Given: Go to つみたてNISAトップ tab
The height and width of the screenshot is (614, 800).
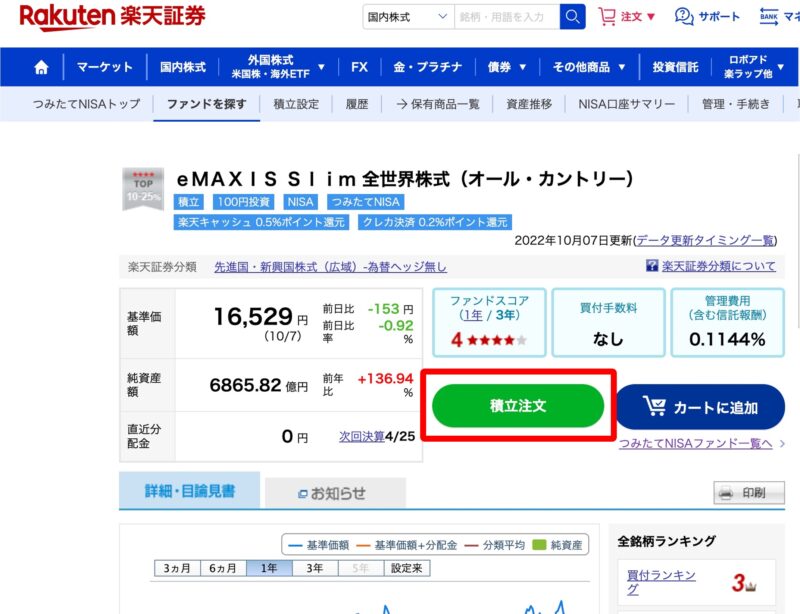Looking at the screenshot, I should tap(86, 104).
